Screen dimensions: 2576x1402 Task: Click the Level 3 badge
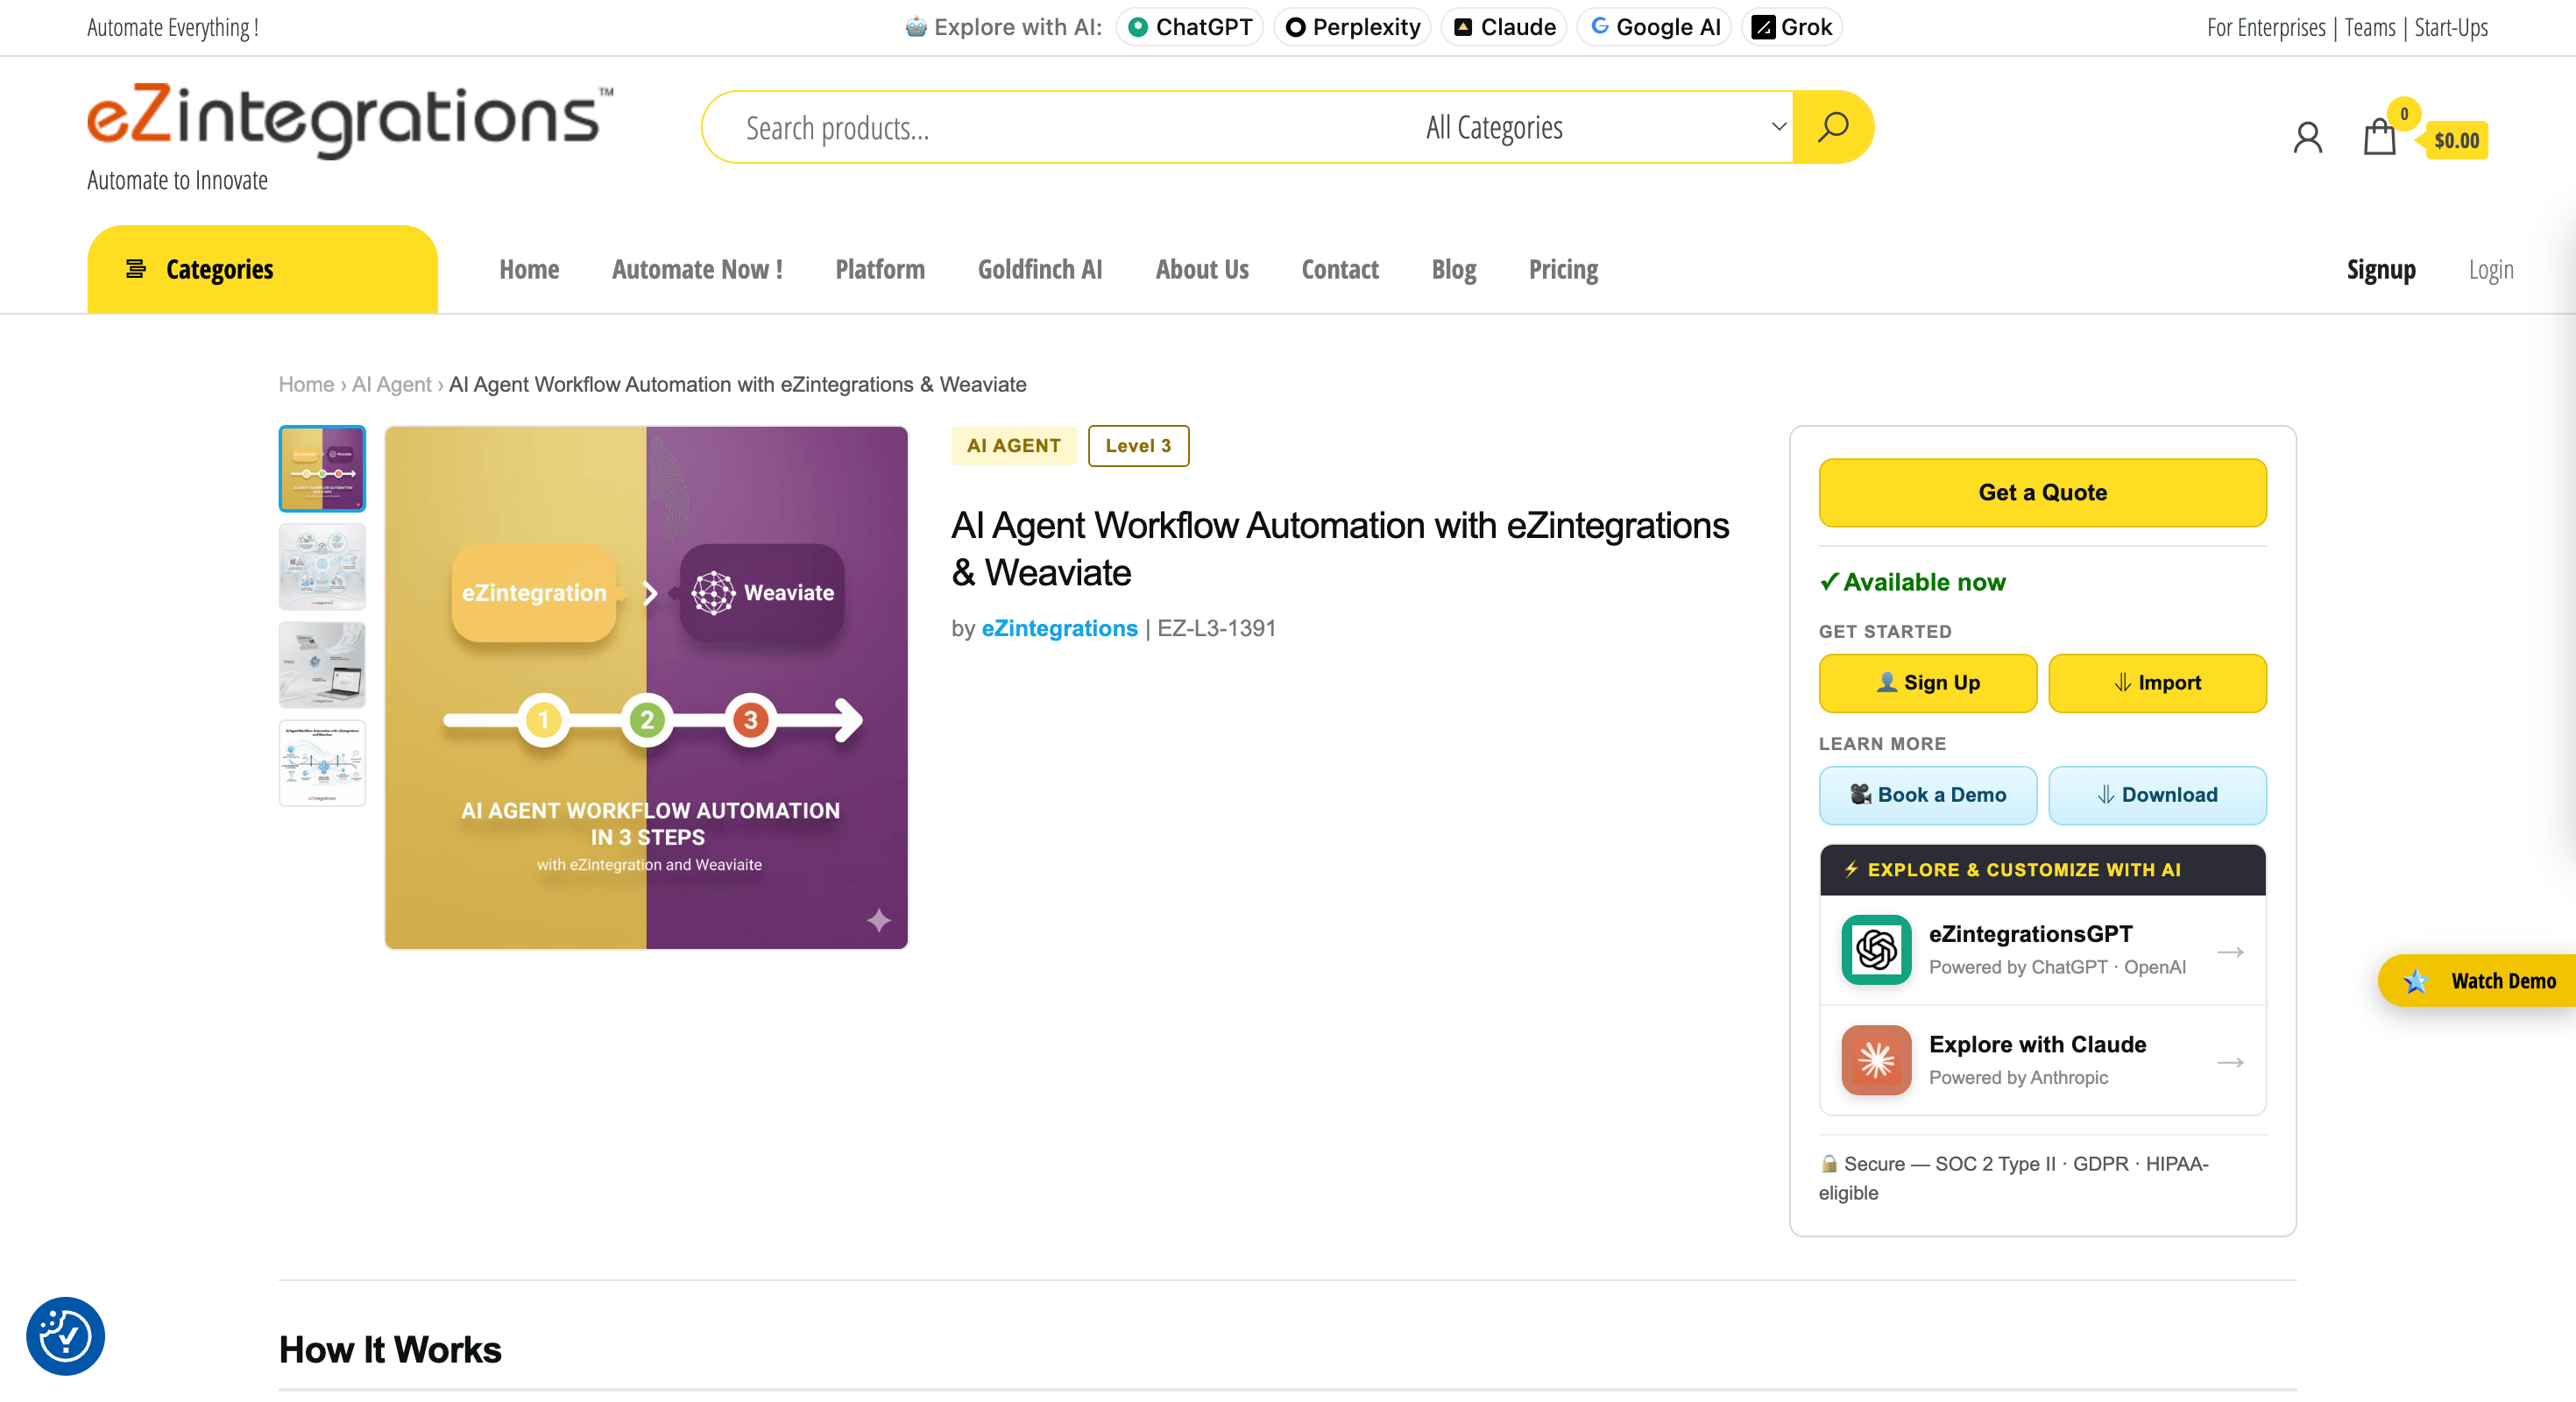(1138, 446)
